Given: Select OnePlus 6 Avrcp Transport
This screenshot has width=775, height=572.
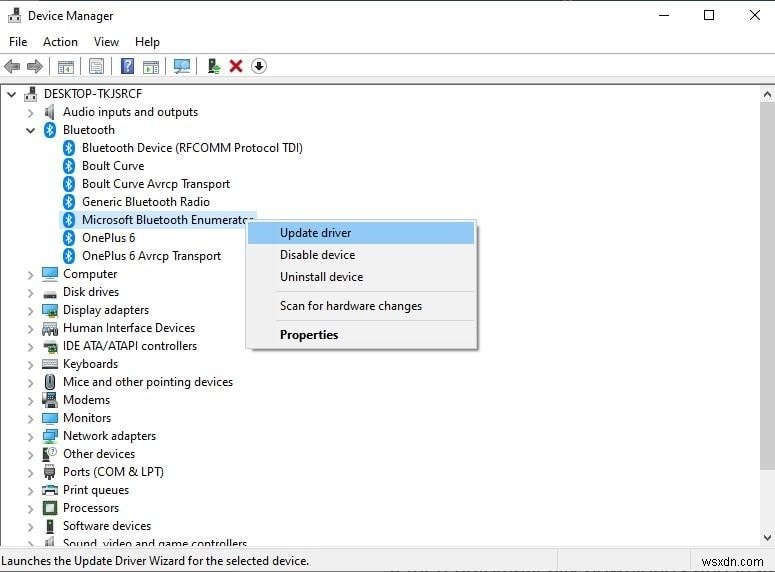Looking at the screenshot, I should coord(152,256).
